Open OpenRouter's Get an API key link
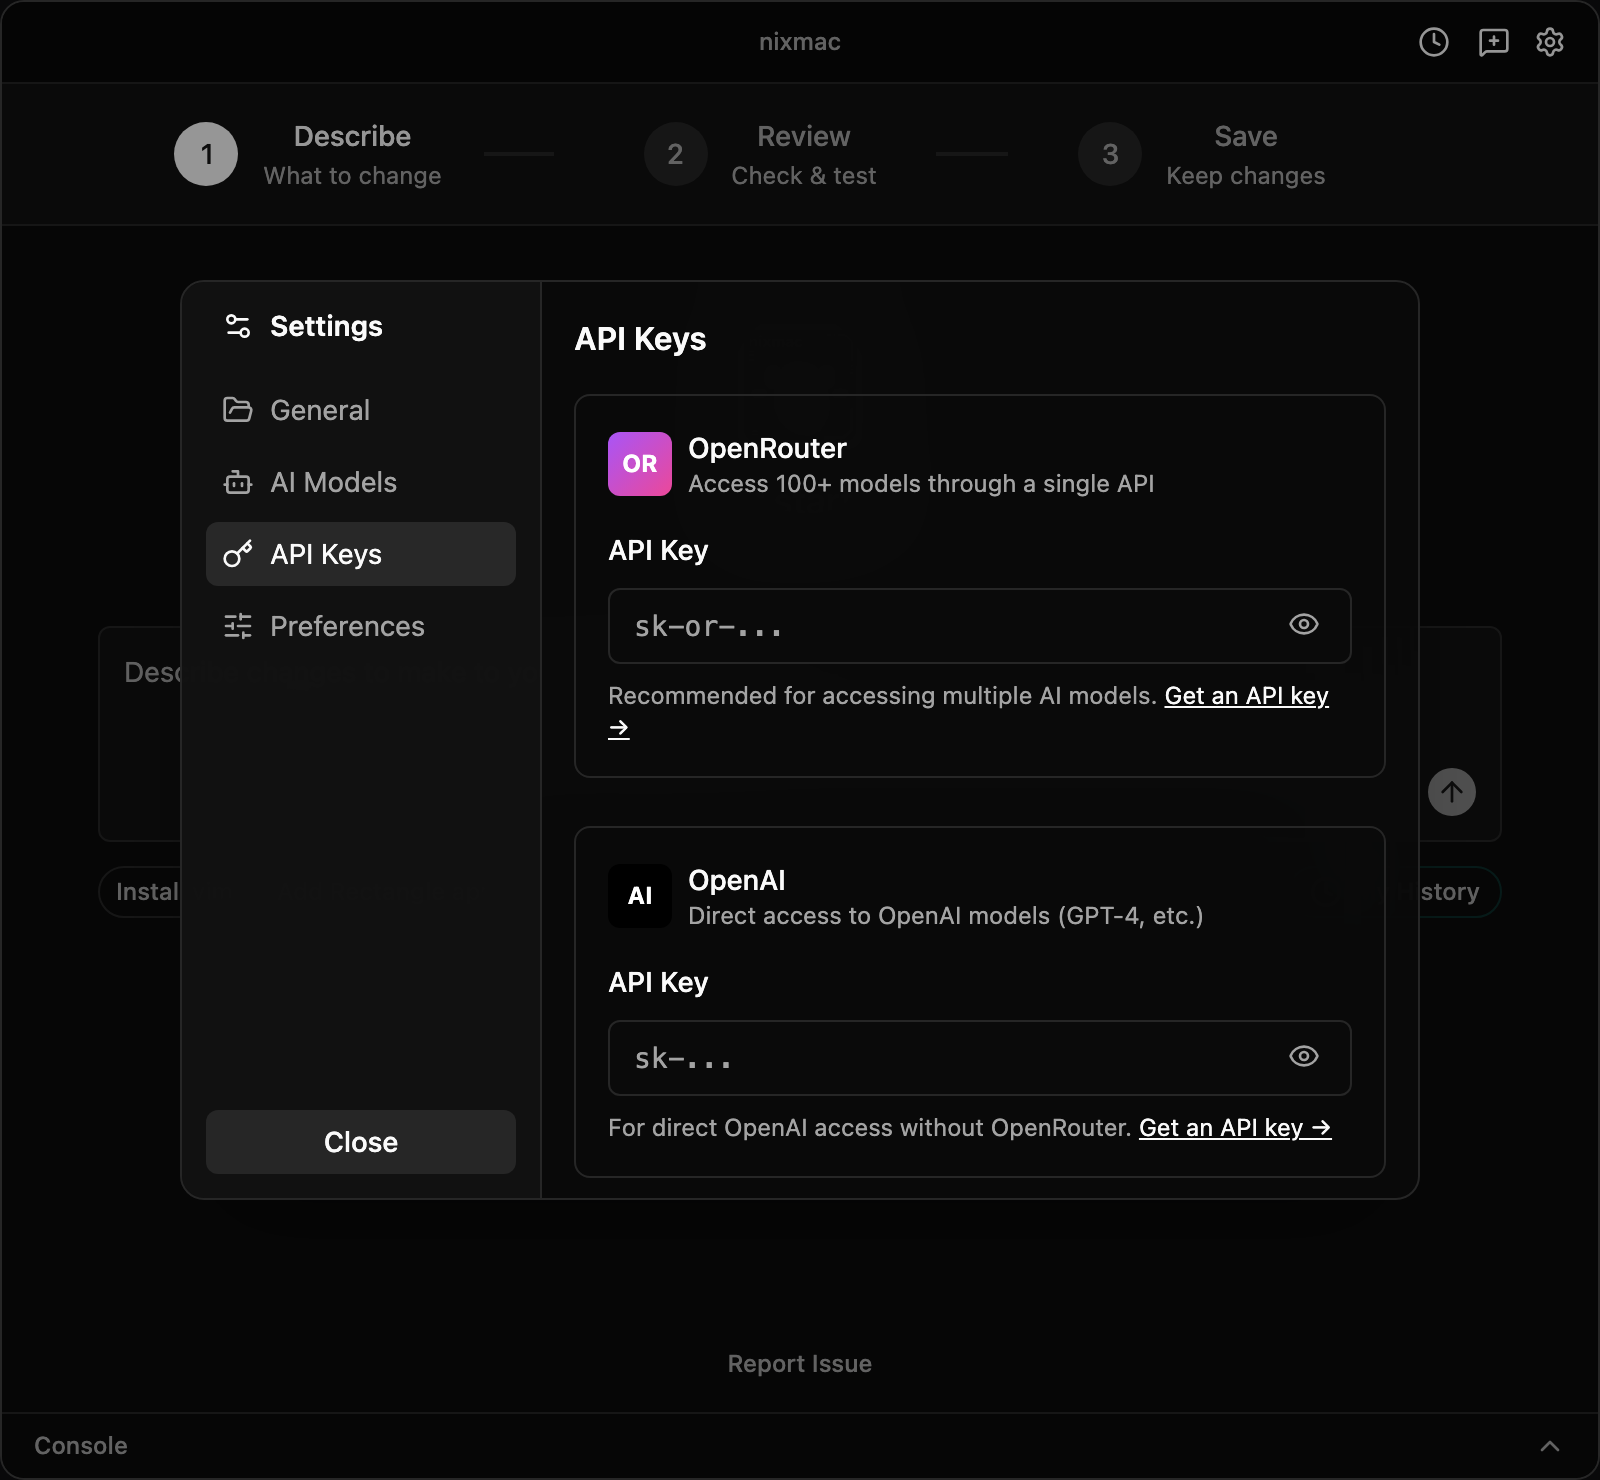 pyautogui.click(x=1246, y=696)
